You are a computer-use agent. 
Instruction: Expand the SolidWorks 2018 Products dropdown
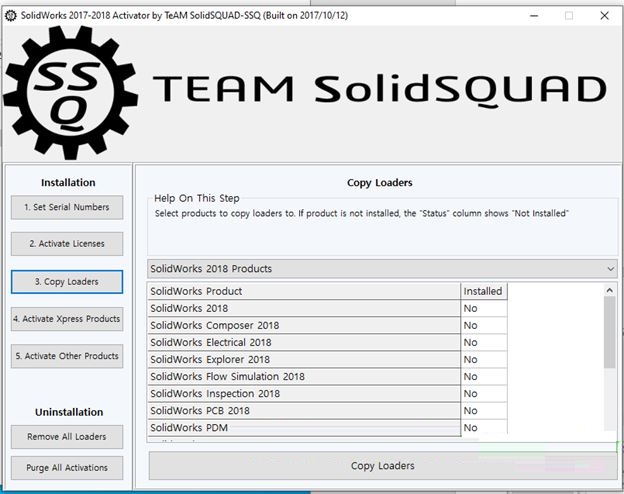point(382,269)
